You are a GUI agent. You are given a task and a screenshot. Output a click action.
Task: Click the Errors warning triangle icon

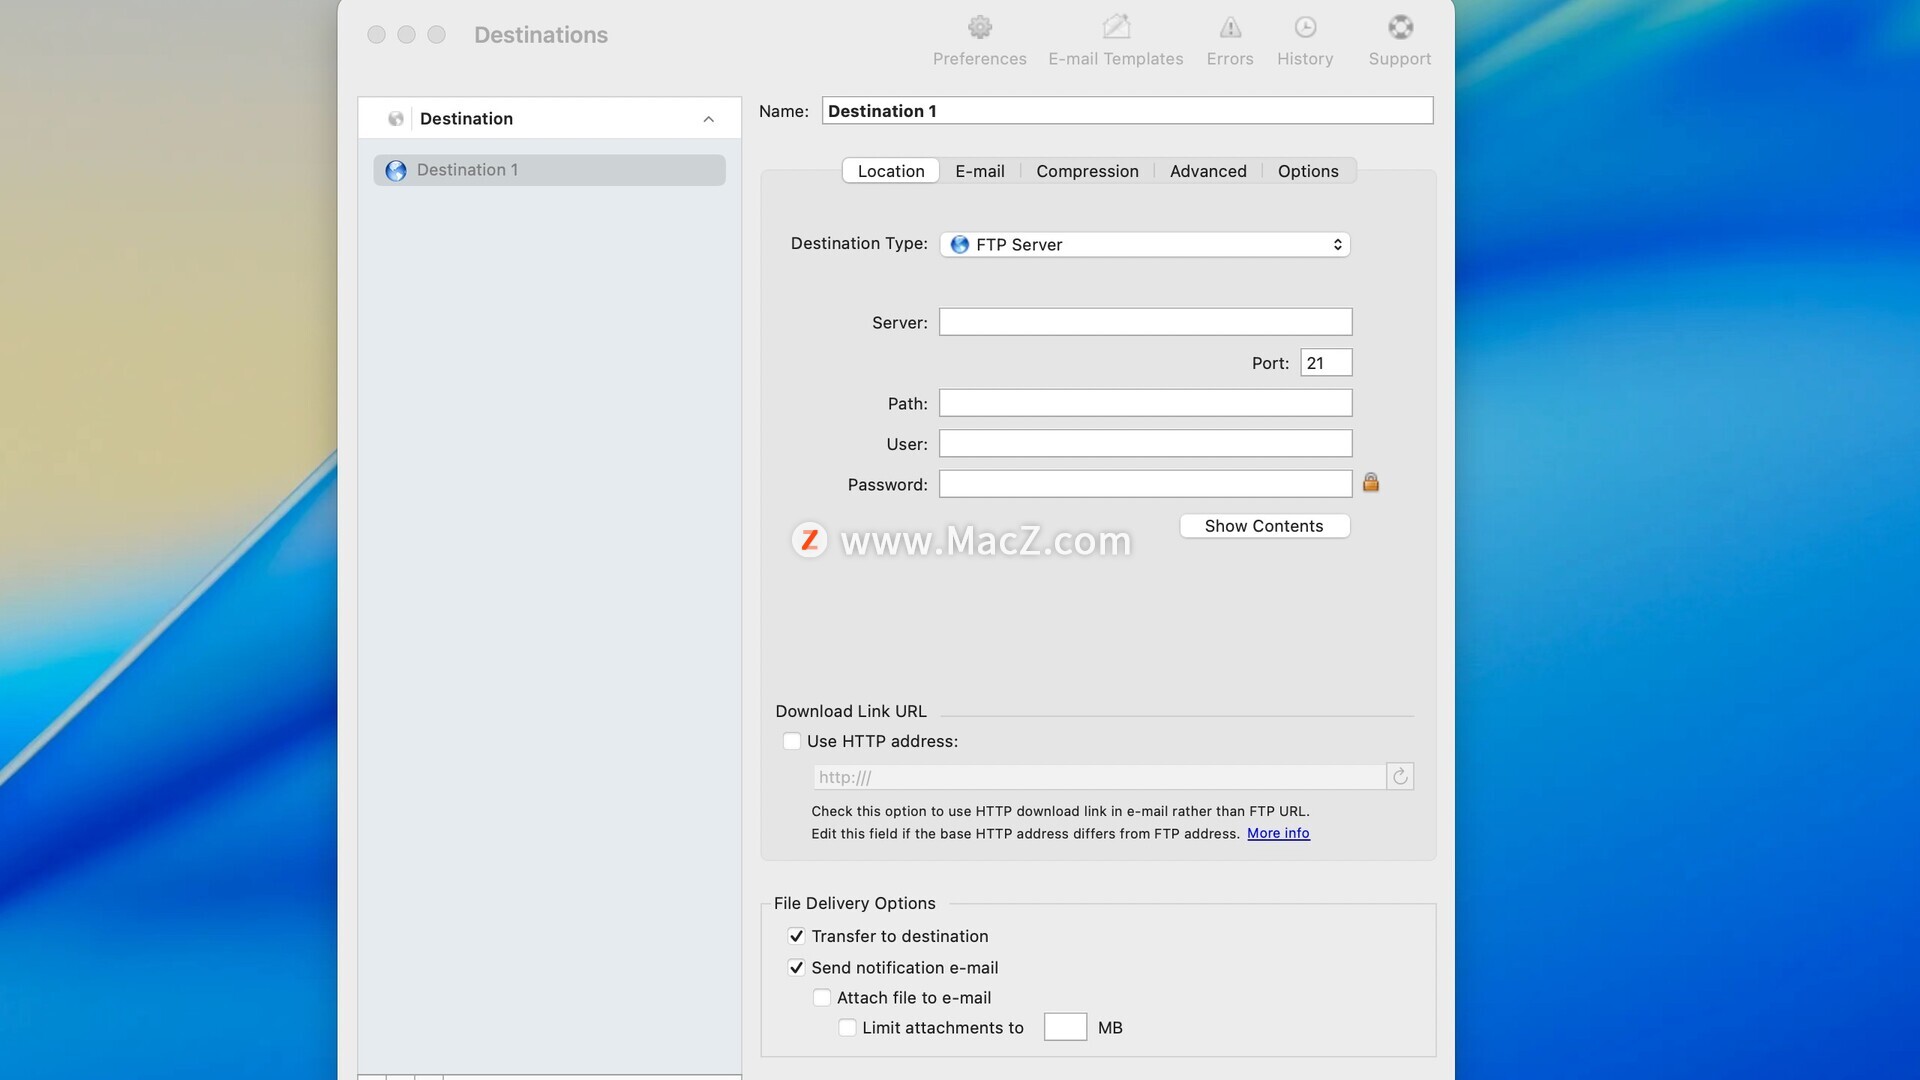[1230, 28]
